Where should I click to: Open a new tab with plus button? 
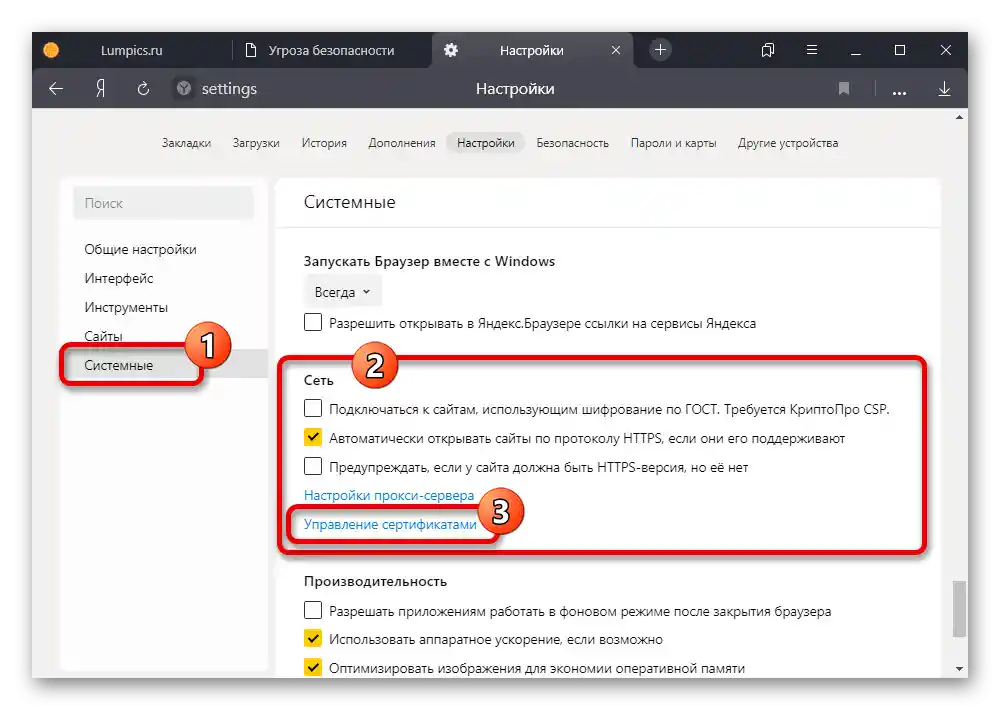(660, 50)
